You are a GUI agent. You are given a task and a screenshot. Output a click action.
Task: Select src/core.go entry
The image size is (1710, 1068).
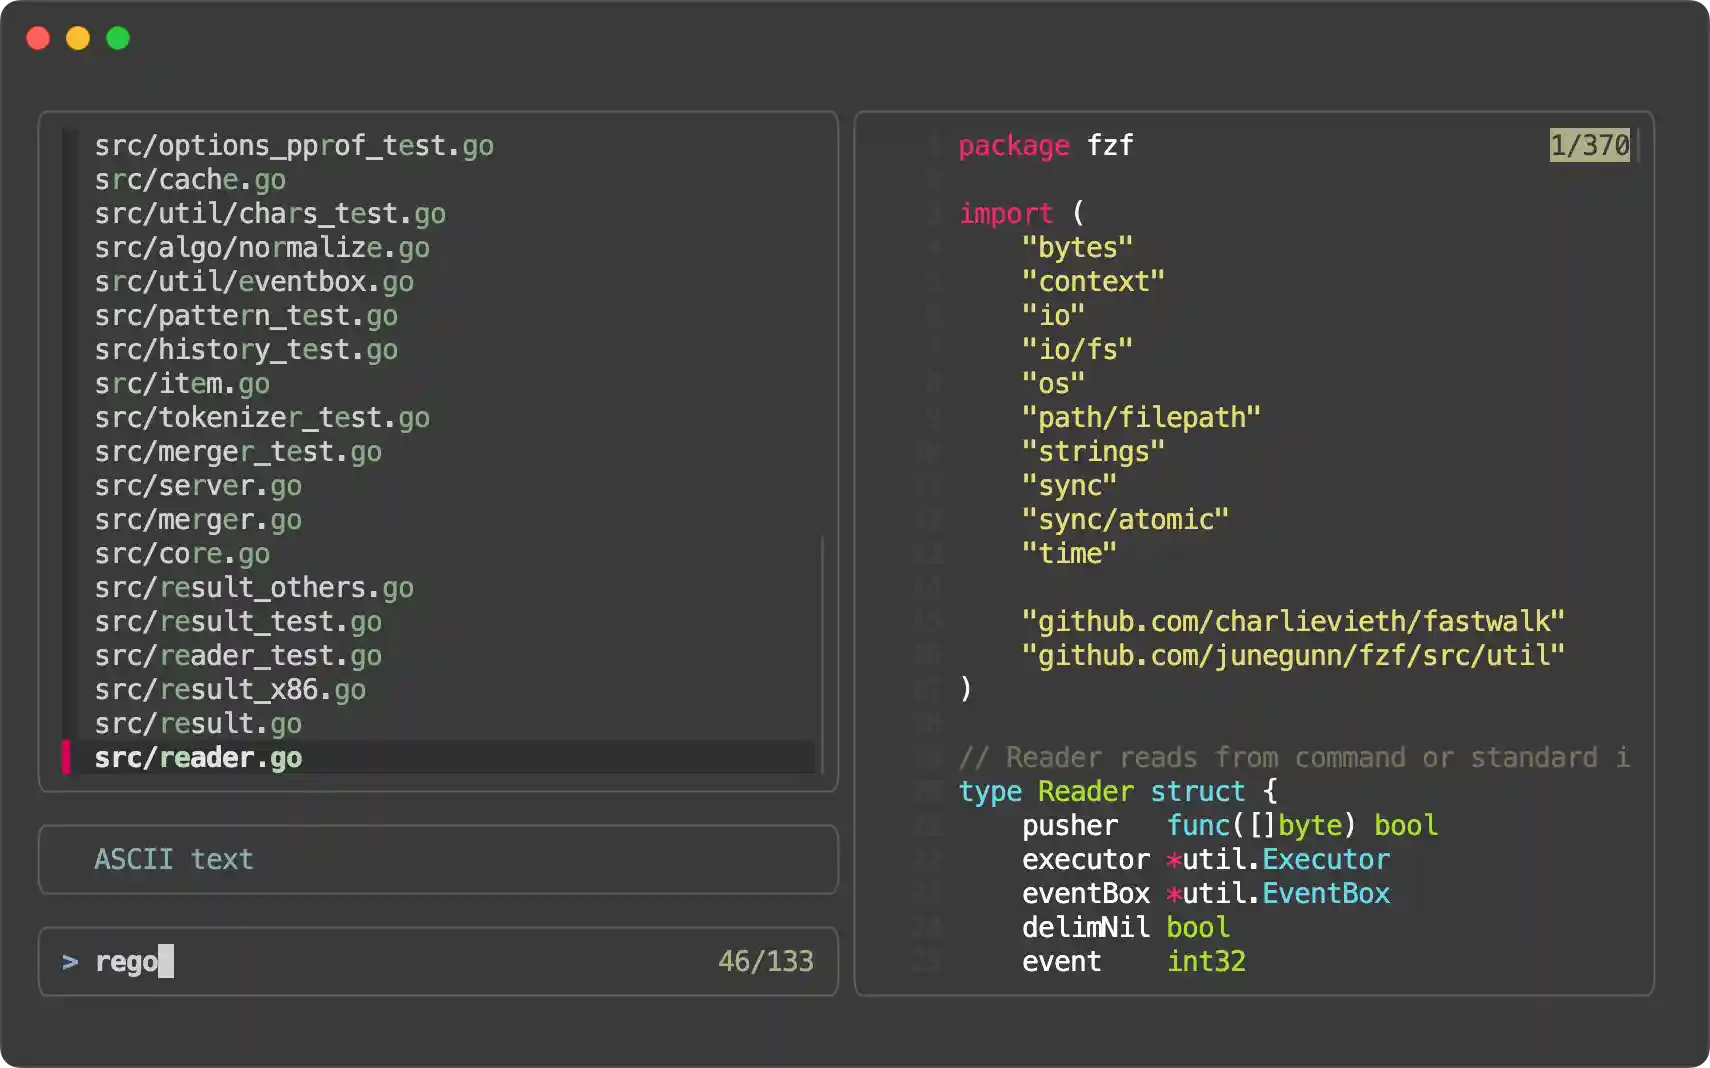click(x=182, y=554)
